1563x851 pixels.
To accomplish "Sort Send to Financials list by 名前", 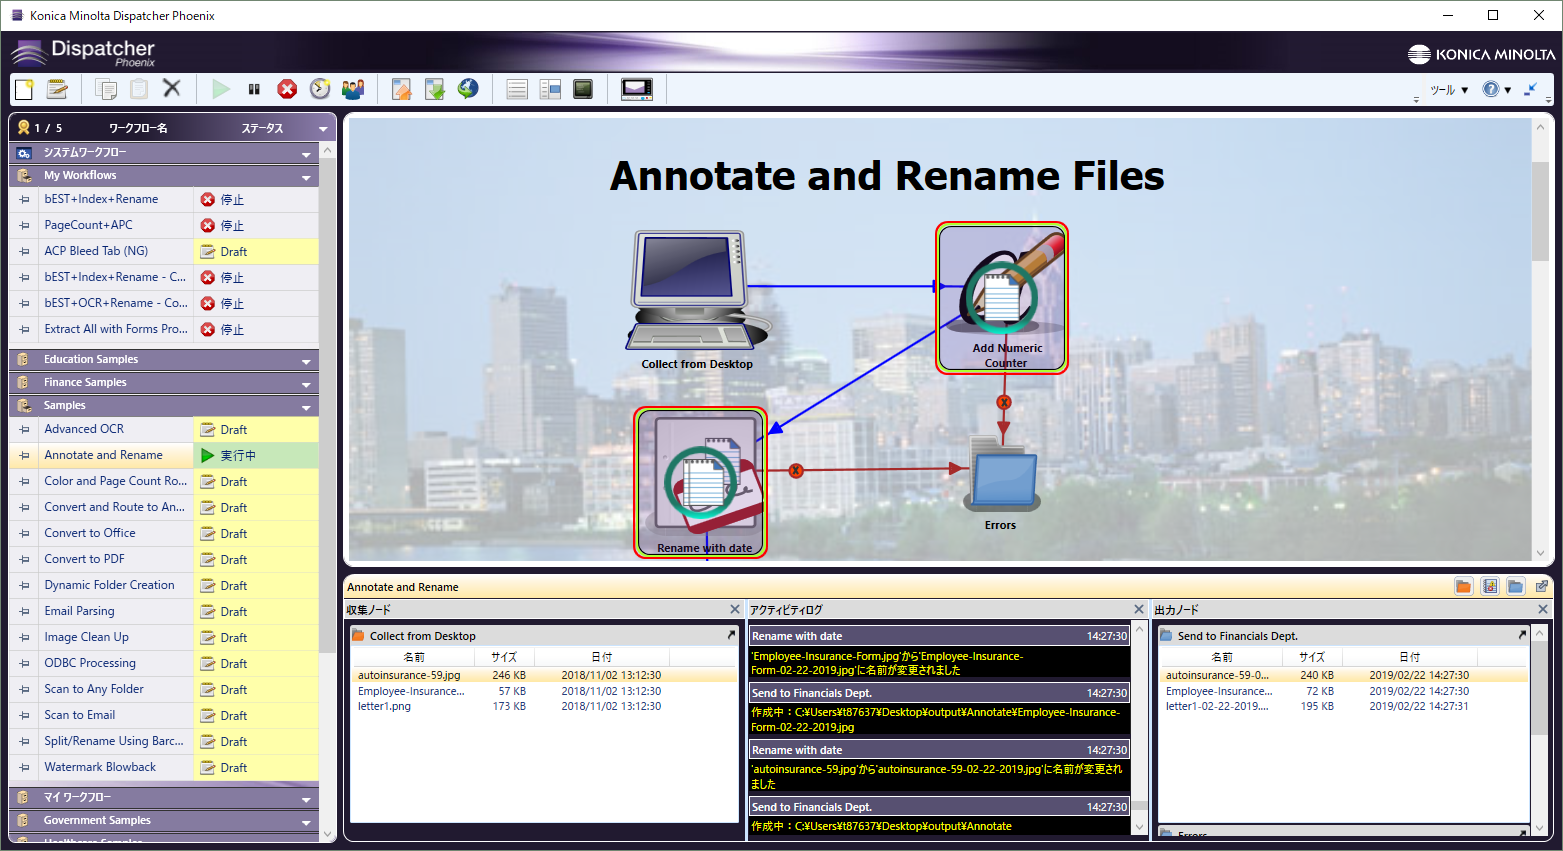I will pyautogui.click(x=1221, y=657).
